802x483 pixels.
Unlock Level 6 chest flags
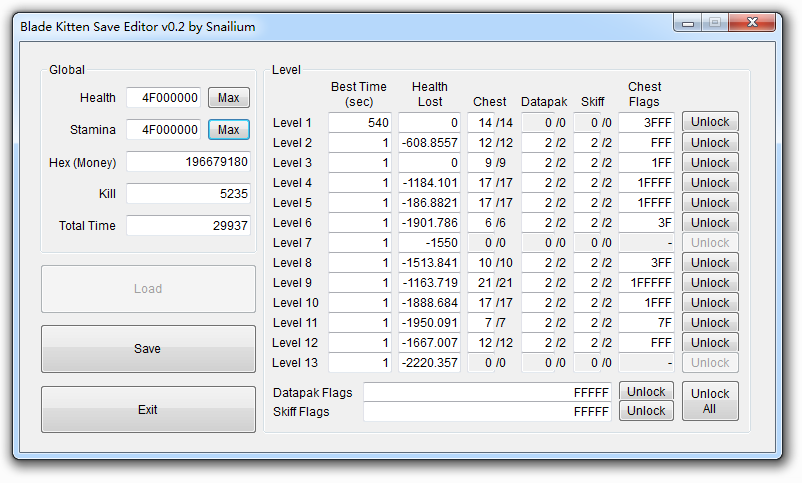(x=710, y=223)
